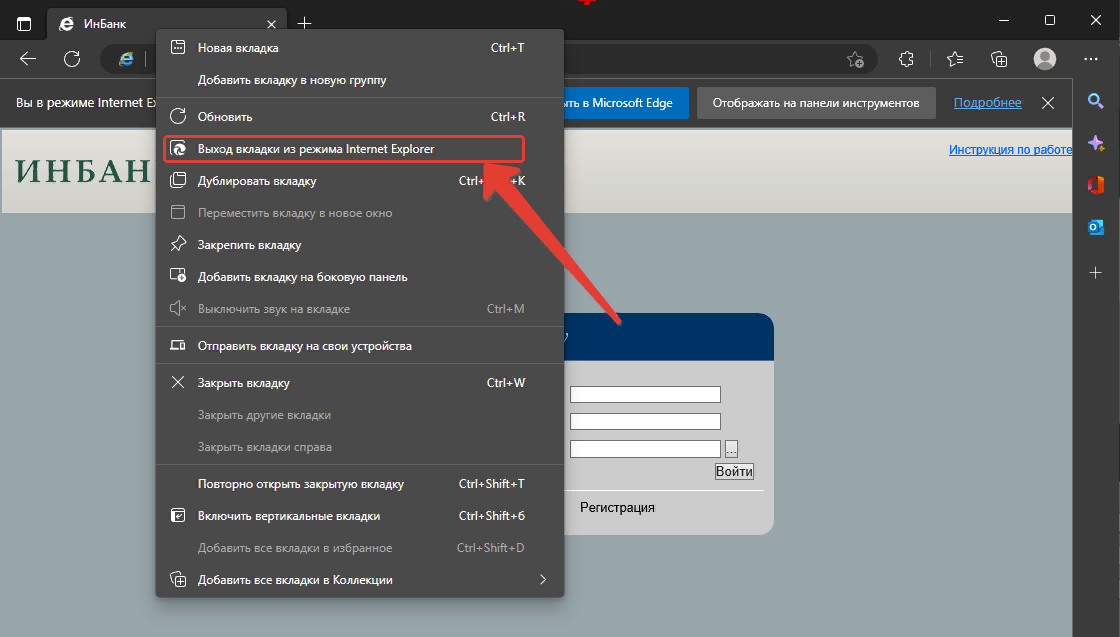Open the user profile avatar

click(1045, 59)
